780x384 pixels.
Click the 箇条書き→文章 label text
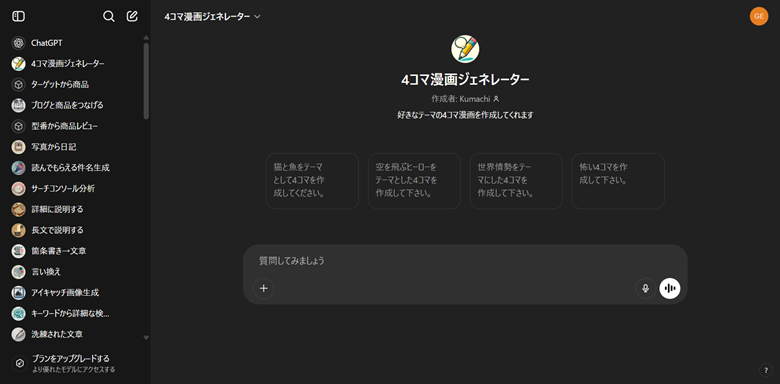pyautogui.click(x=59, y=251)
